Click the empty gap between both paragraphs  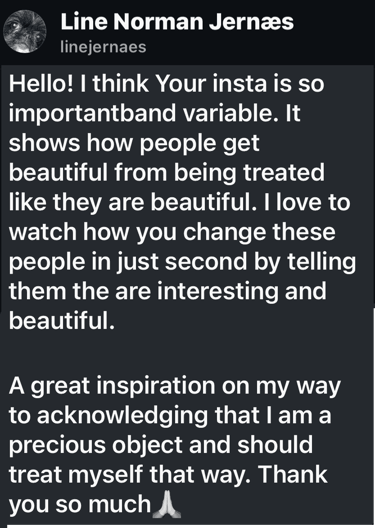[188, 352]
